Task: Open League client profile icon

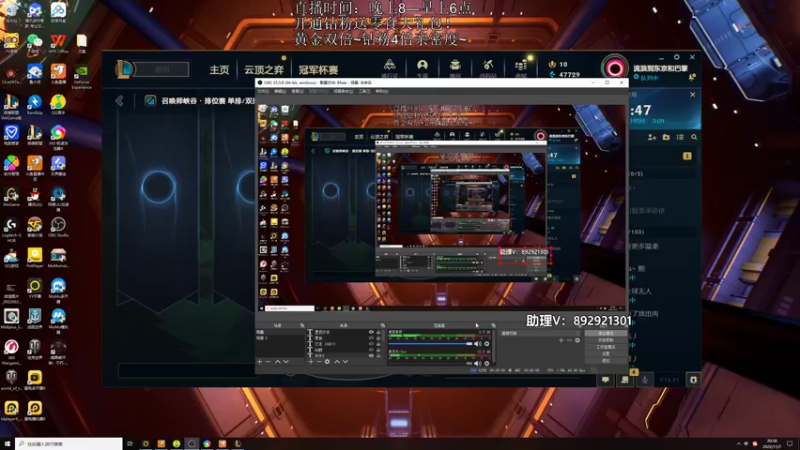Action: [422, 65]
